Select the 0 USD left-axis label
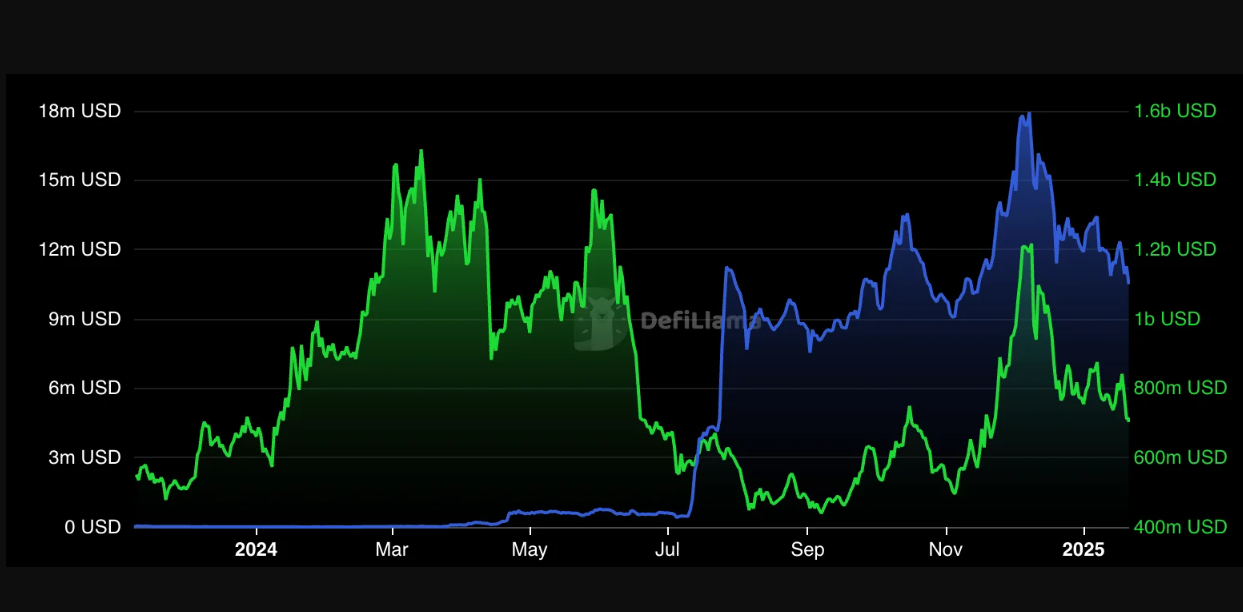The height and width of the screenshot is (612, 1243). tap(92, 527)
